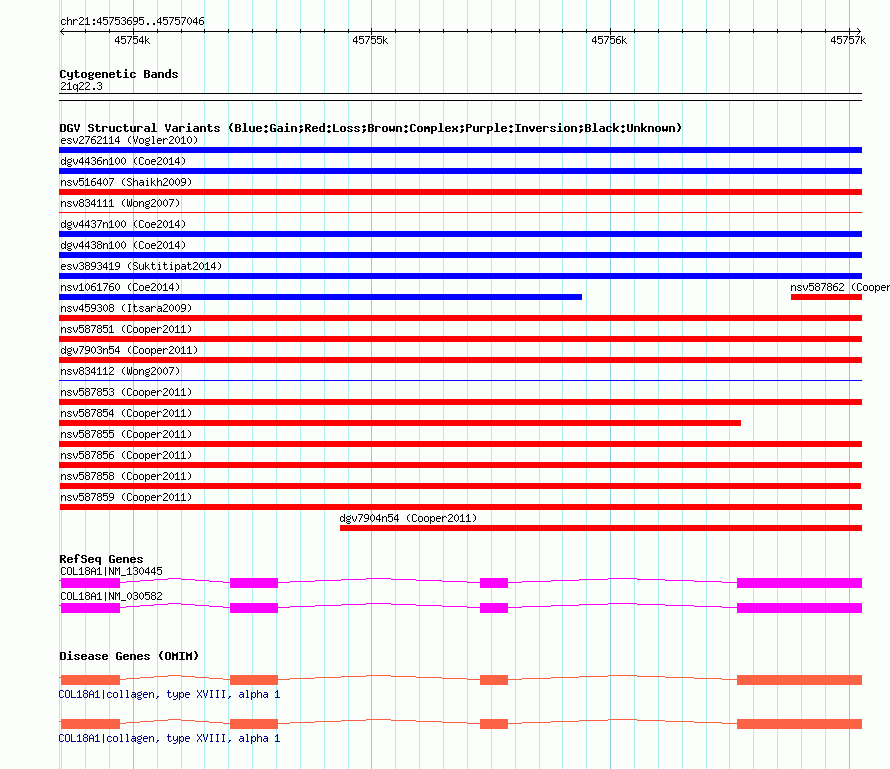Viewport: 890px width, 769px height.
Task: Click the 45754k ruler position
Action: pyautogui.click(x=132, y=40)
